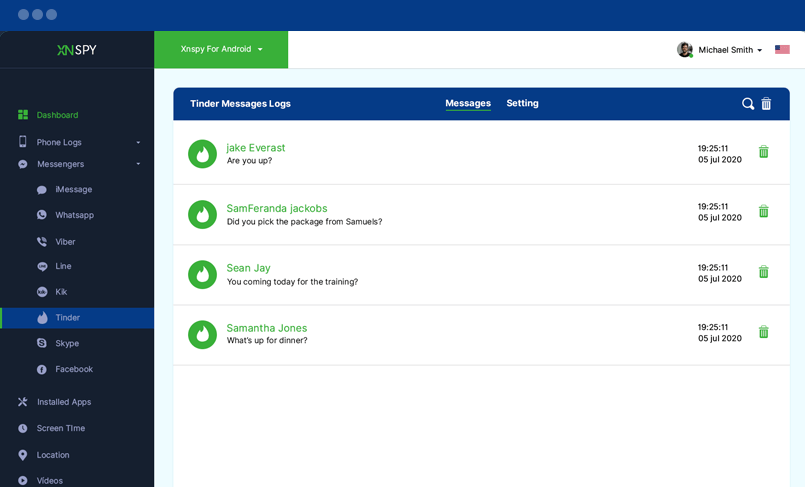Click the trash icon in the header bar
Image resolution: width=805 pixels, height=487 pixels.
767,104
